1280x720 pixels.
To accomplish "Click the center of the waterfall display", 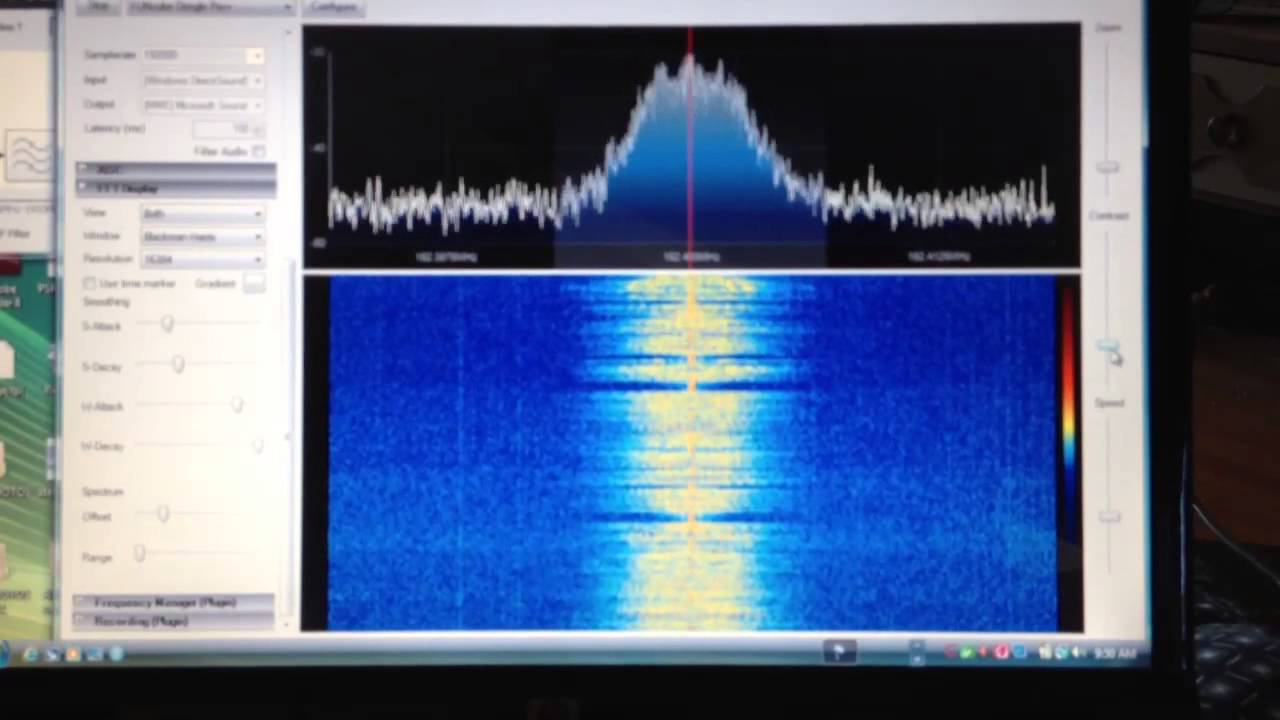I will click(x=692, y=453).
